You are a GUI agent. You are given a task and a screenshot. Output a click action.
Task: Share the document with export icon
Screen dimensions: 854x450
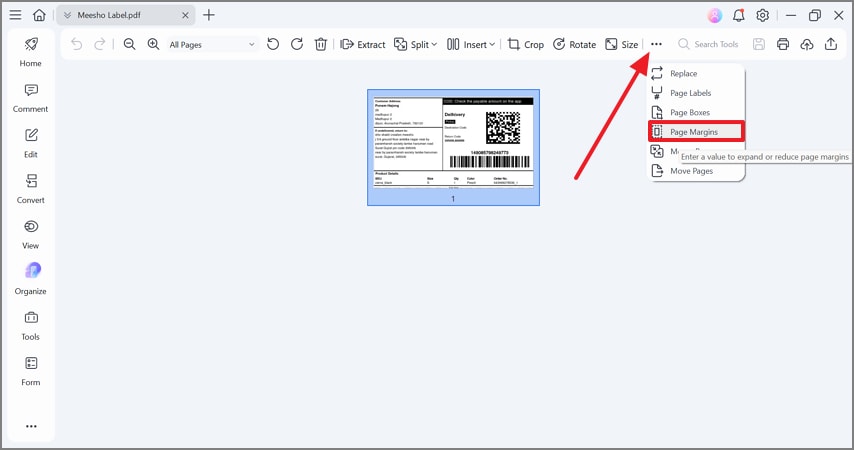pyautogui.click(x=831, y=44)
